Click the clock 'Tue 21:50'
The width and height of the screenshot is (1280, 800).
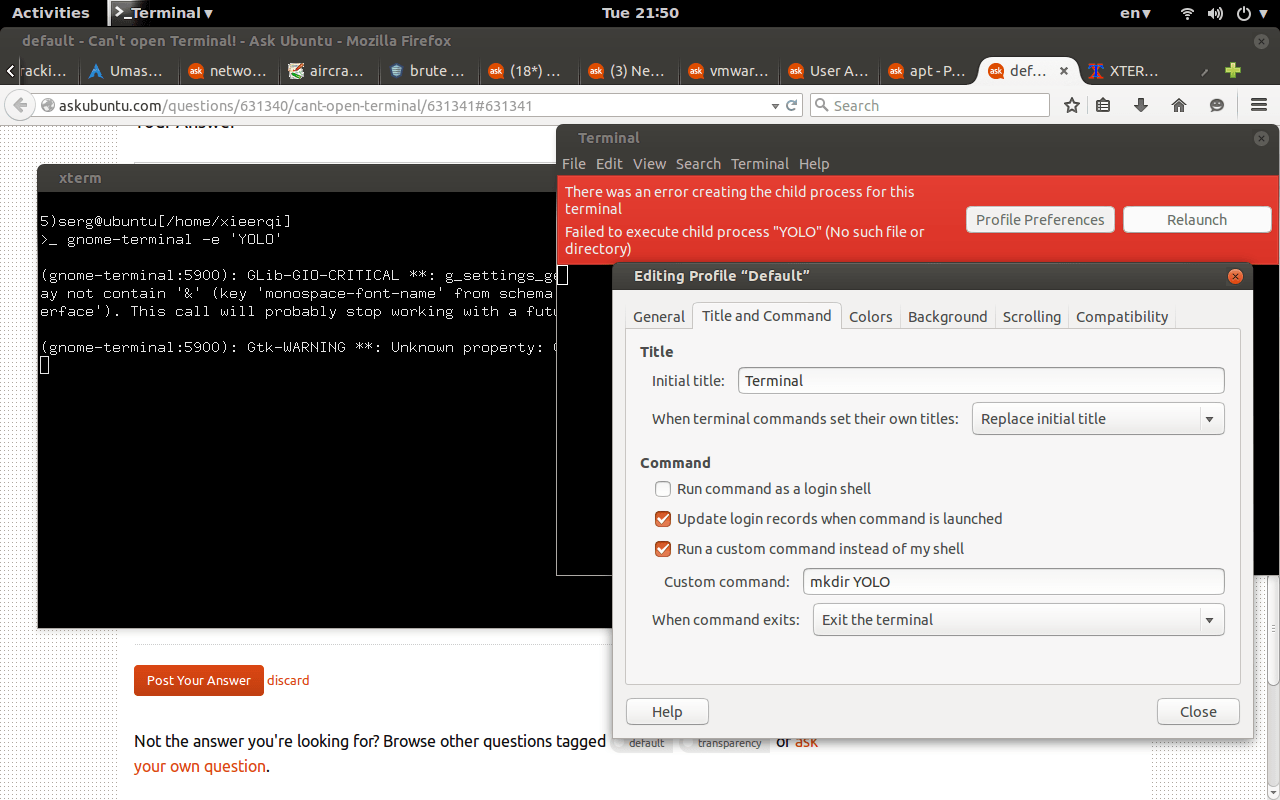(640, 13)
